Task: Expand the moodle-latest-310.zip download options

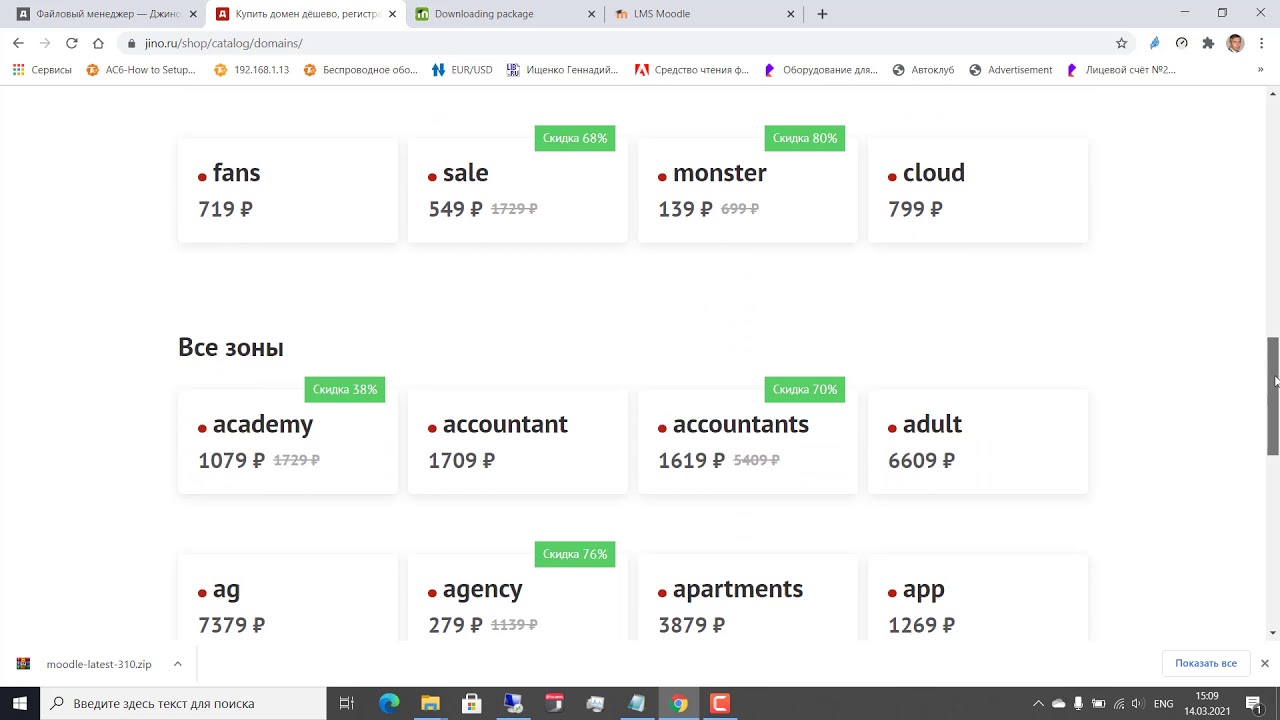Action: pyautogui.click(x=177, y=664)
